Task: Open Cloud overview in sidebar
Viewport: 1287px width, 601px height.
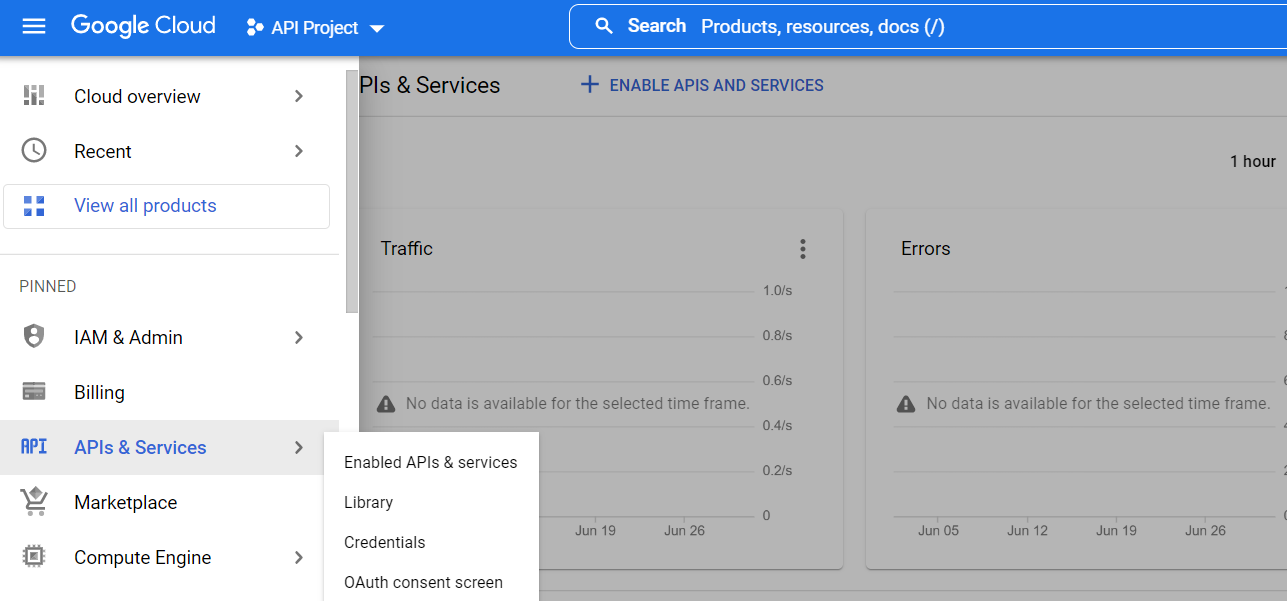Action: pyautogui.click(x=170, y=96)
